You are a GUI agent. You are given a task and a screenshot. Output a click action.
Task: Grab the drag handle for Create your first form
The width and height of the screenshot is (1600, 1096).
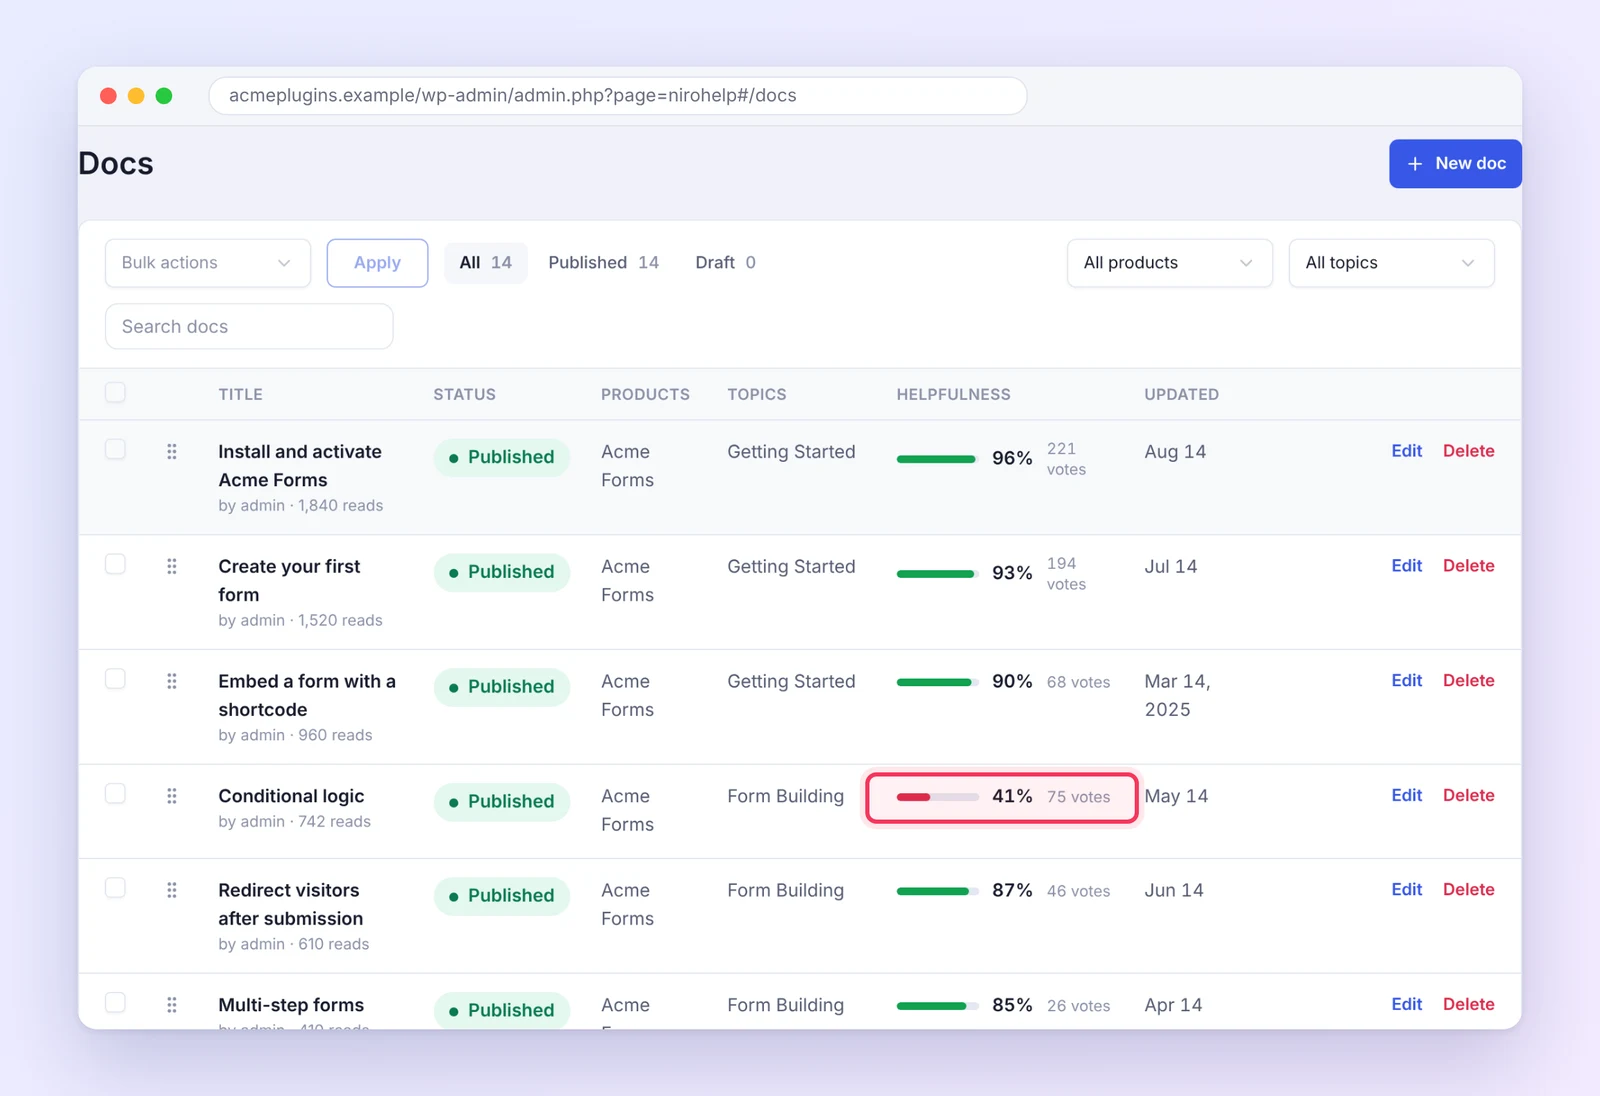172,566
